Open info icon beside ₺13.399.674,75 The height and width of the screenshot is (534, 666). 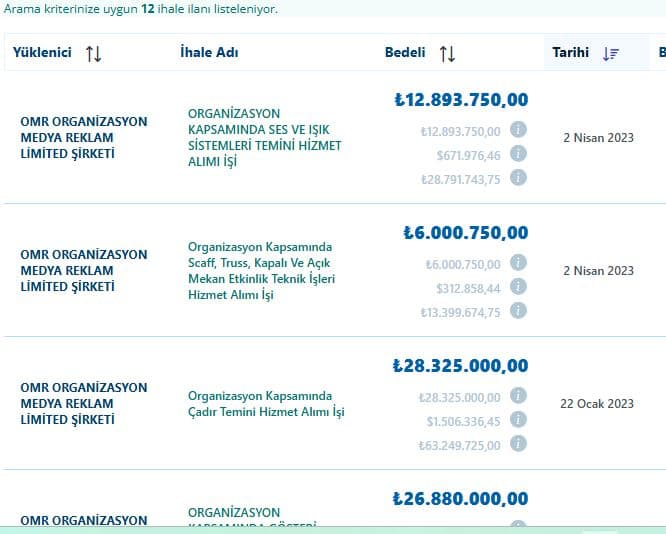pos(518,310)
